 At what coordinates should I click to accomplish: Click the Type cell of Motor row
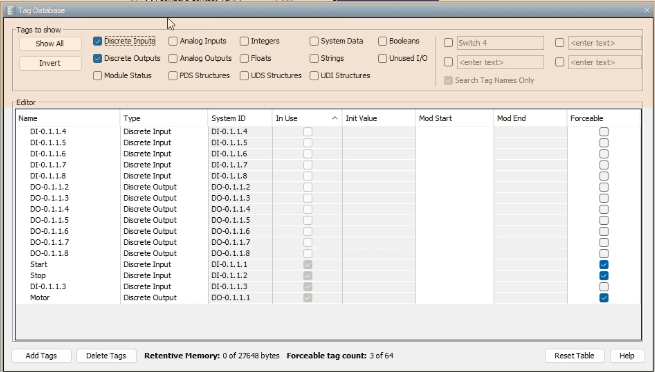[x=164, y=298]
